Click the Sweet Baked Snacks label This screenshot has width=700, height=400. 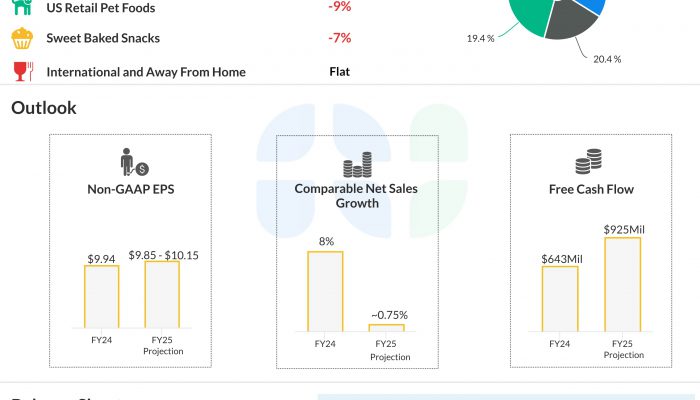point(103,39)
